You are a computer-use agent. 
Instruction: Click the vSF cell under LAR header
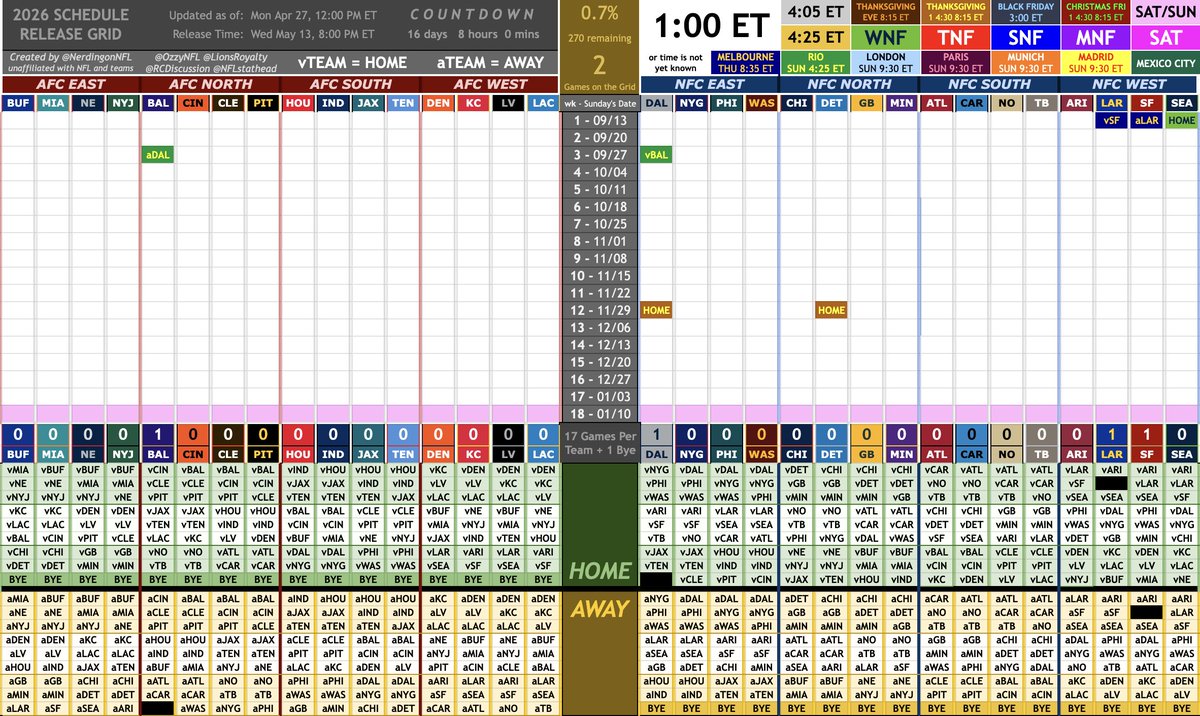tap(1111, 120)
